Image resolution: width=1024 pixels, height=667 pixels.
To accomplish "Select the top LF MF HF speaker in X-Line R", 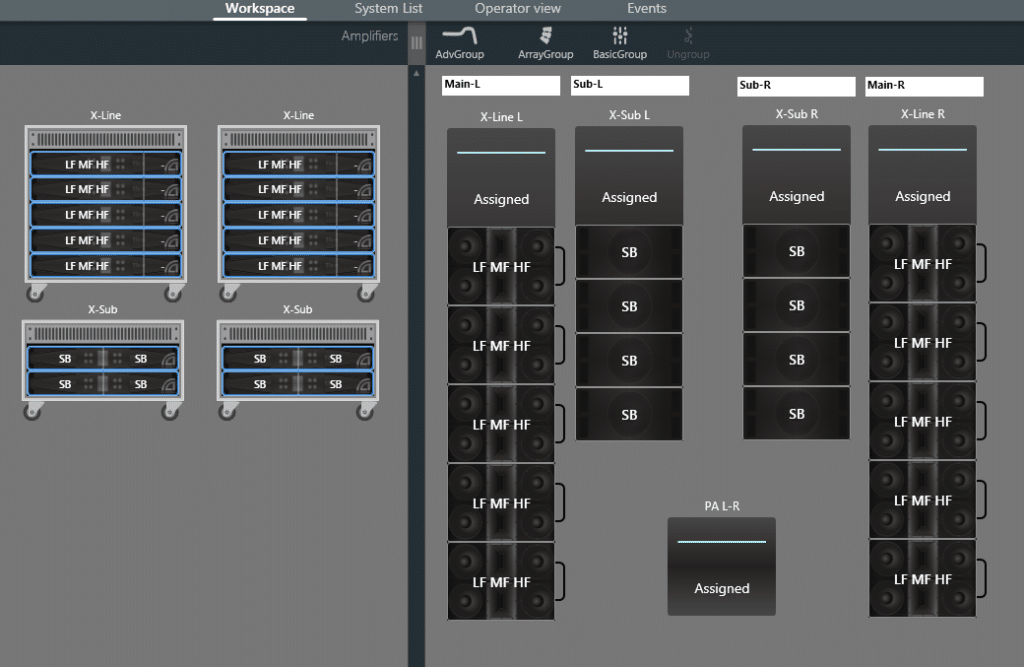I will [922, 264].
